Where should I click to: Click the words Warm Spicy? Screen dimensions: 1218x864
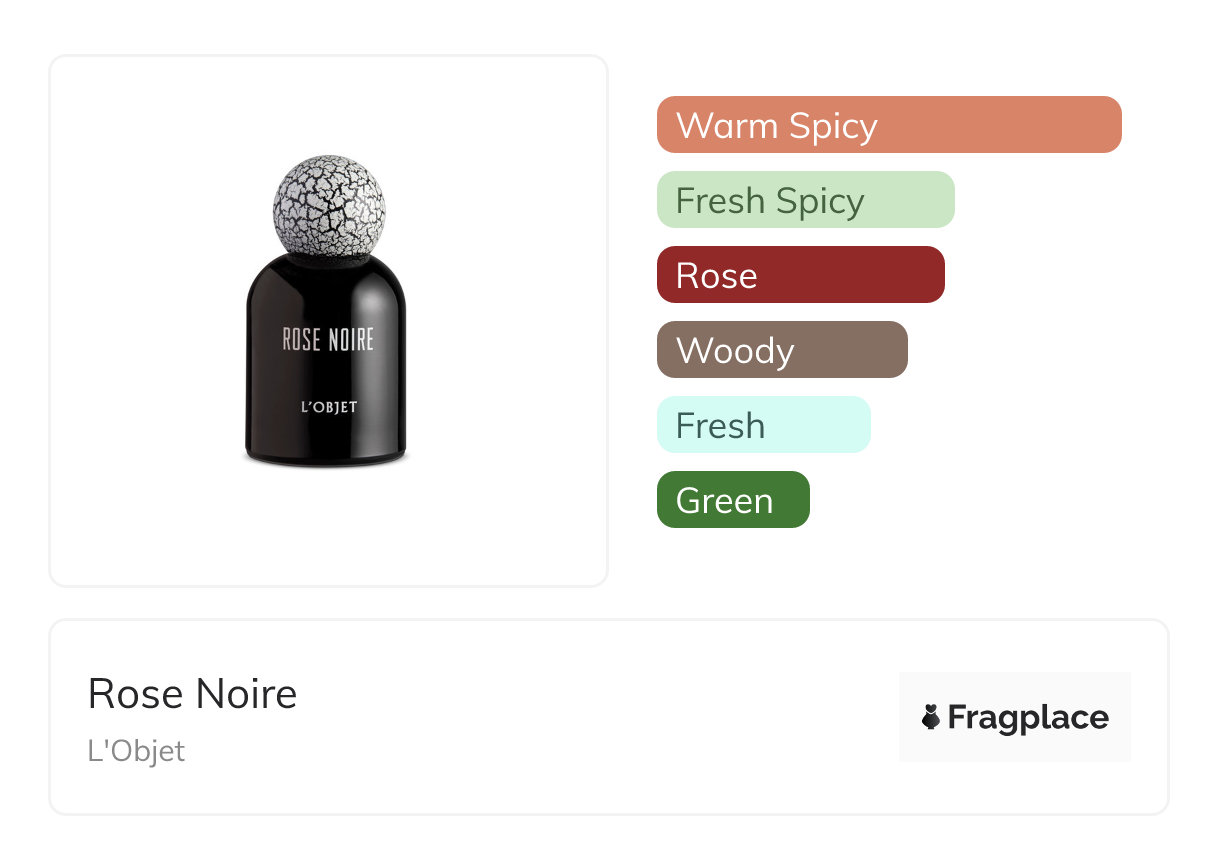tap(776, 126)
